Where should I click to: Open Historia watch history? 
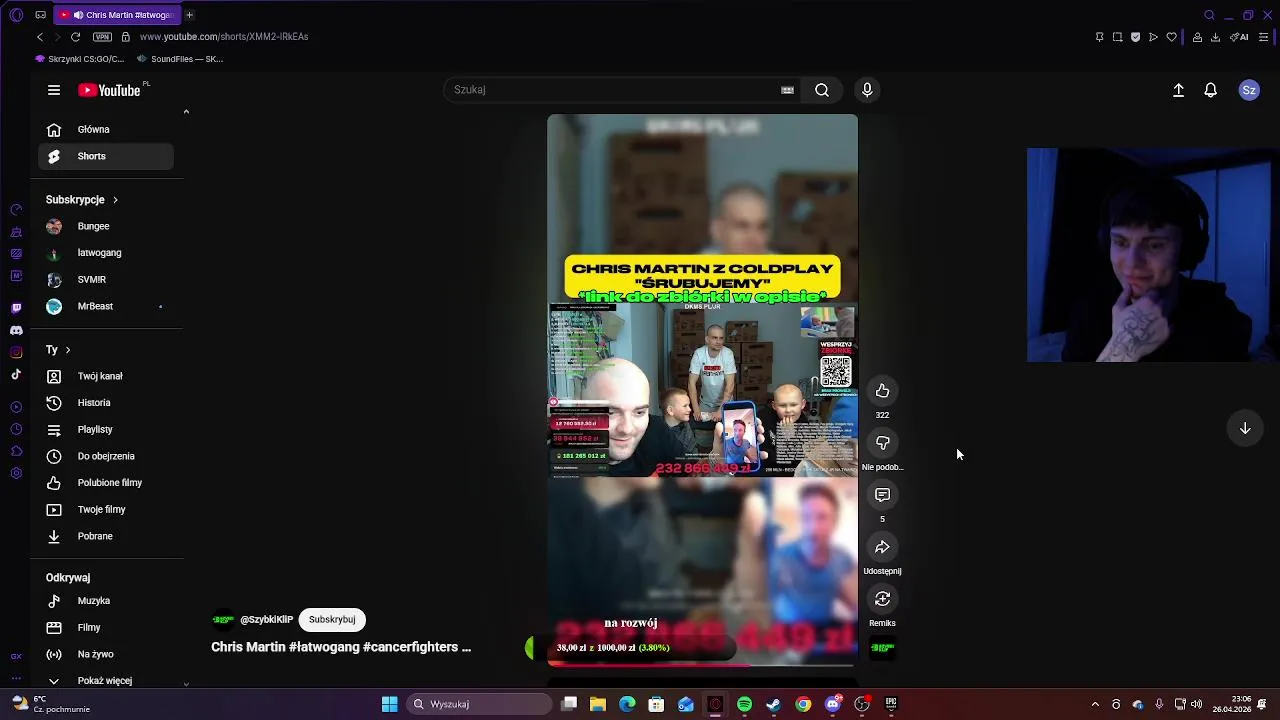coord(106,403)
